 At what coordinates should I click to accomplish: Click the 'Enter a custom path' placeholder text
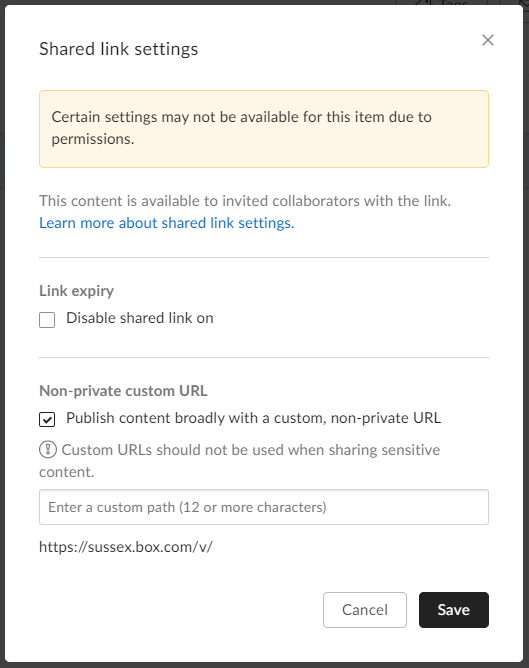[187, 507]
